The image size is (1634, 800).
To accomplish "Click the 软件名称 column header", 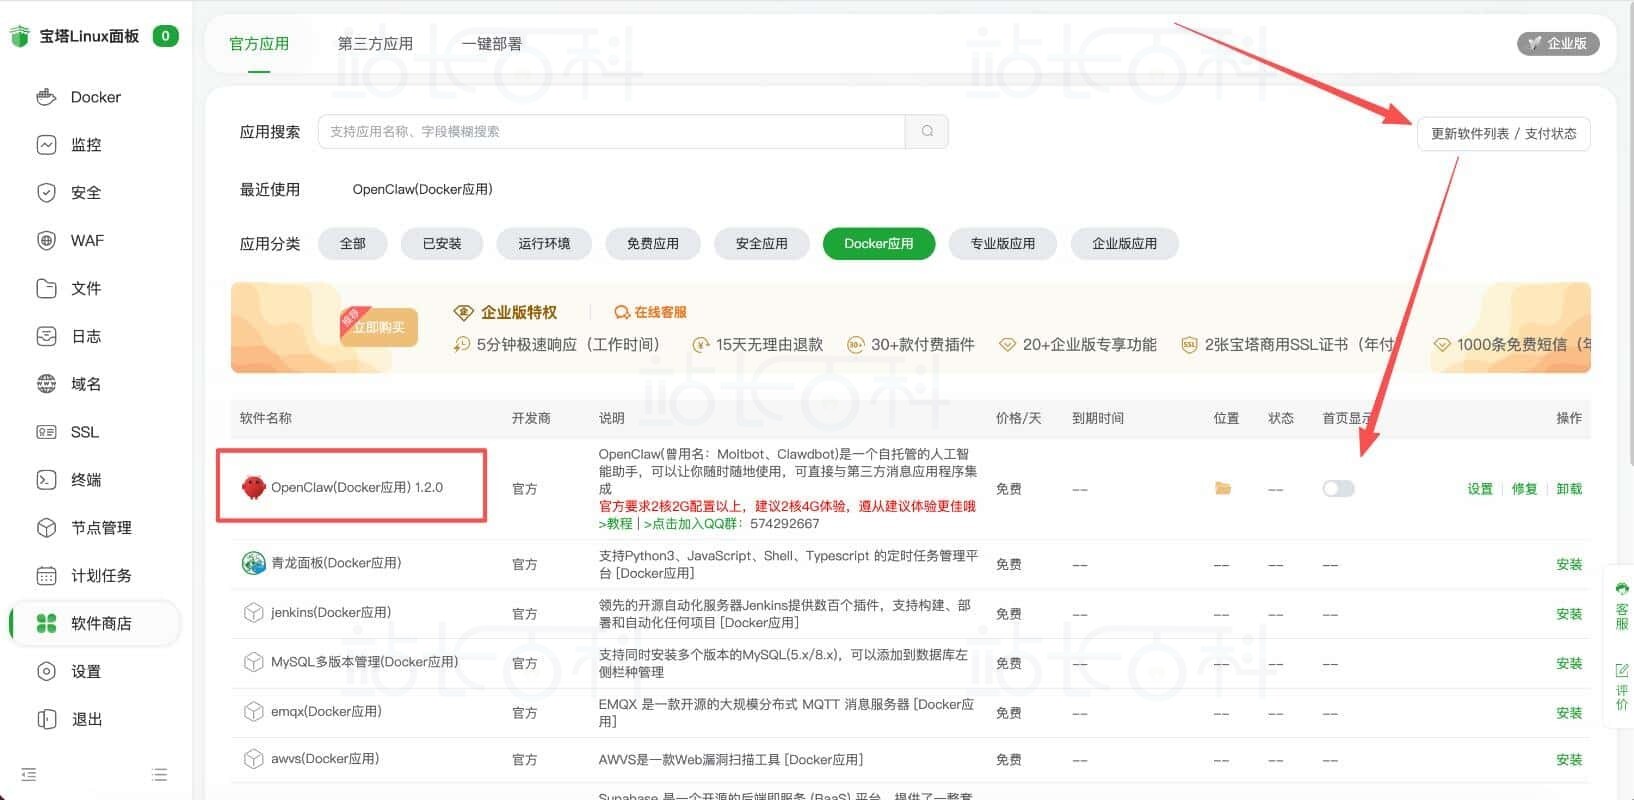I will [x=266, y=418].
